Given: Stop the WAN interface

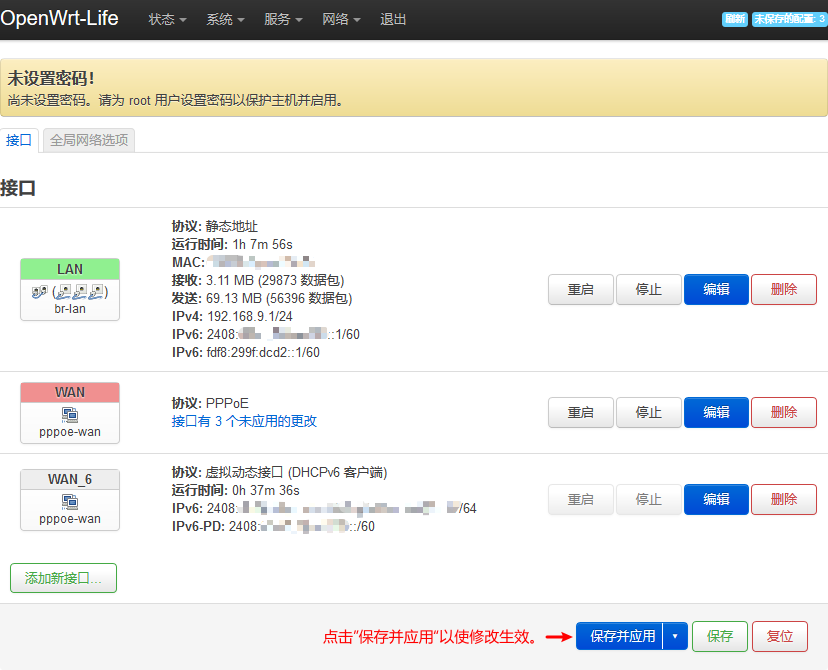Looking at the screenshot, I should coord(648,411).
